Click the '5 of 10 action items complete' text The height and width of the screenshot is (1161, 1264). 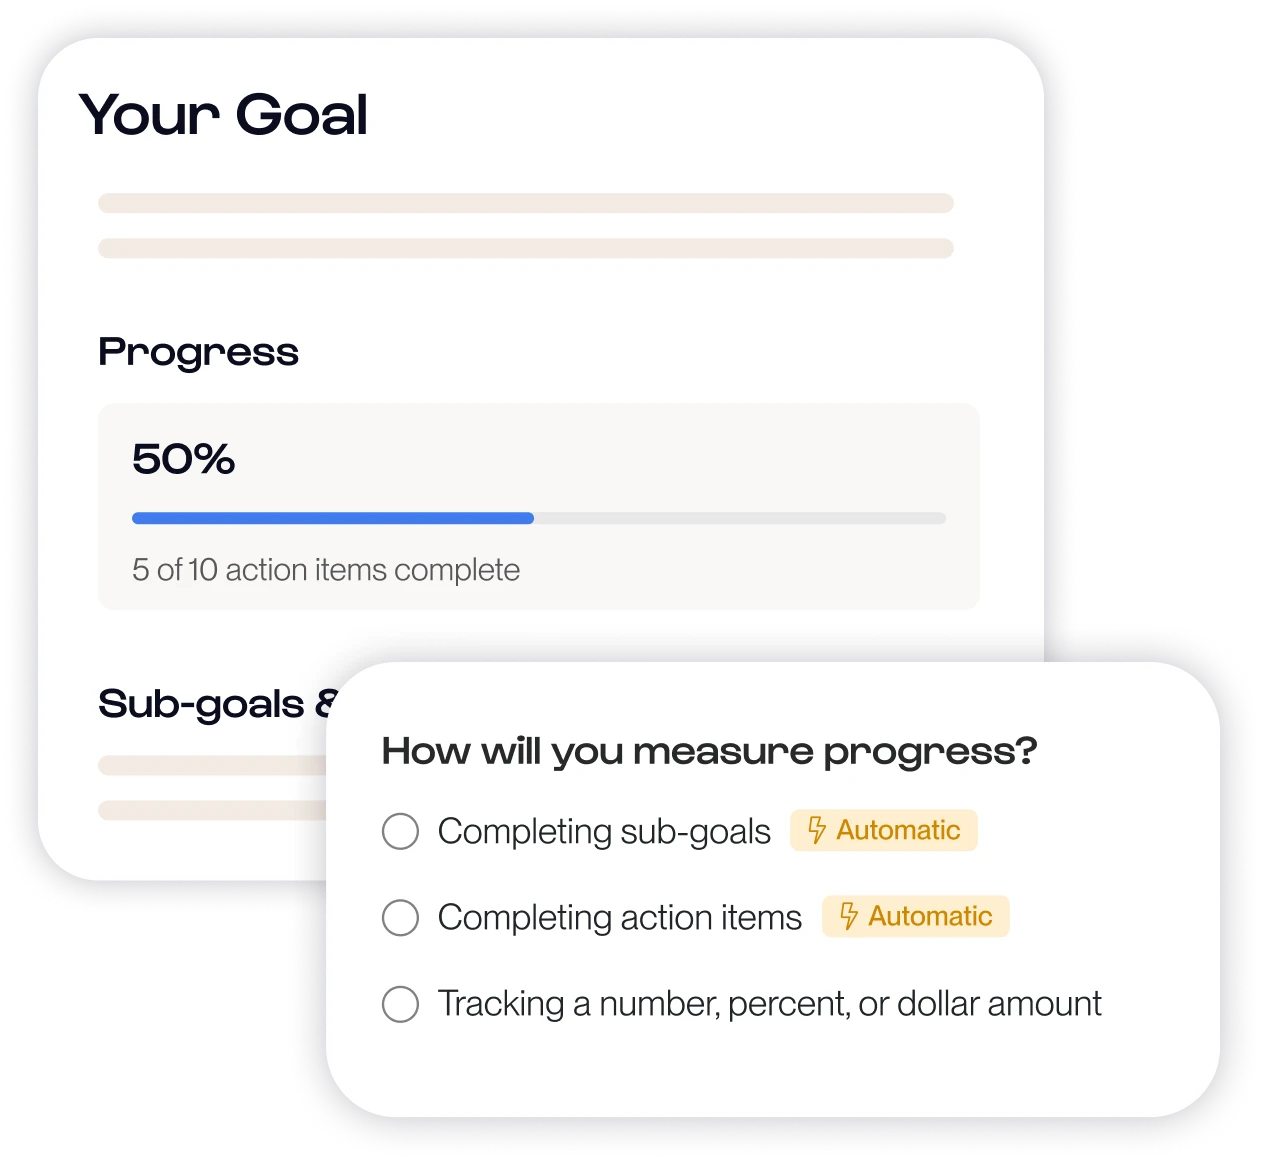[326, 570]
